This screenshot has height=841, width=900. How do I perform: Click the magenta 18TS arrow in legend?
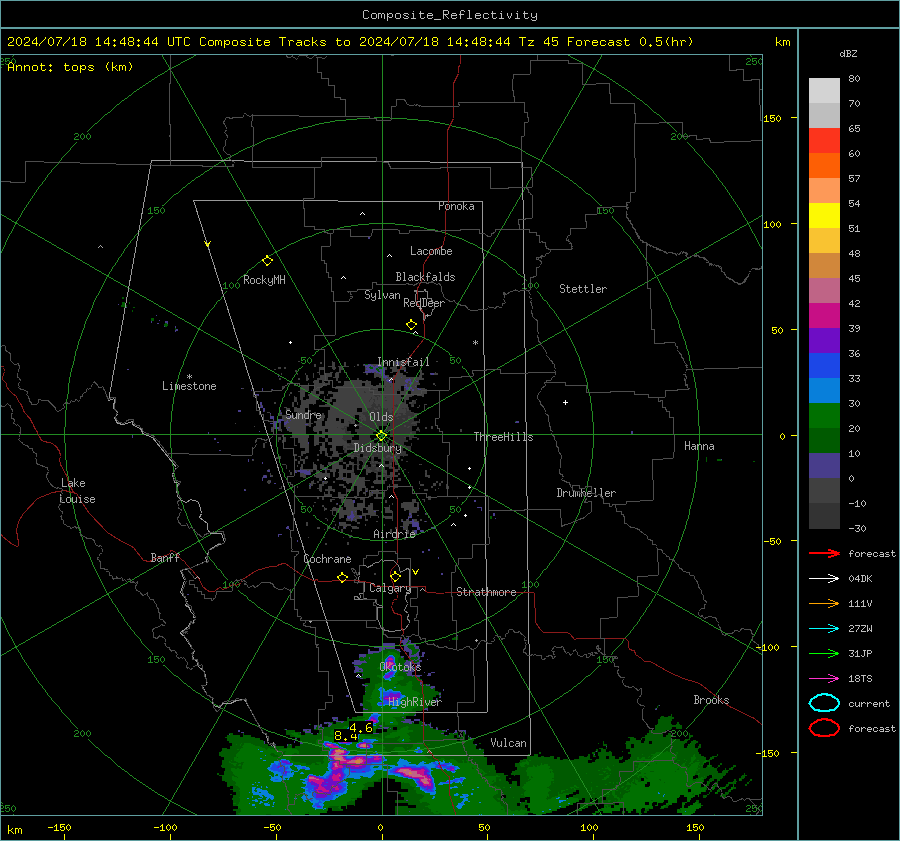[x=824, y=679]
